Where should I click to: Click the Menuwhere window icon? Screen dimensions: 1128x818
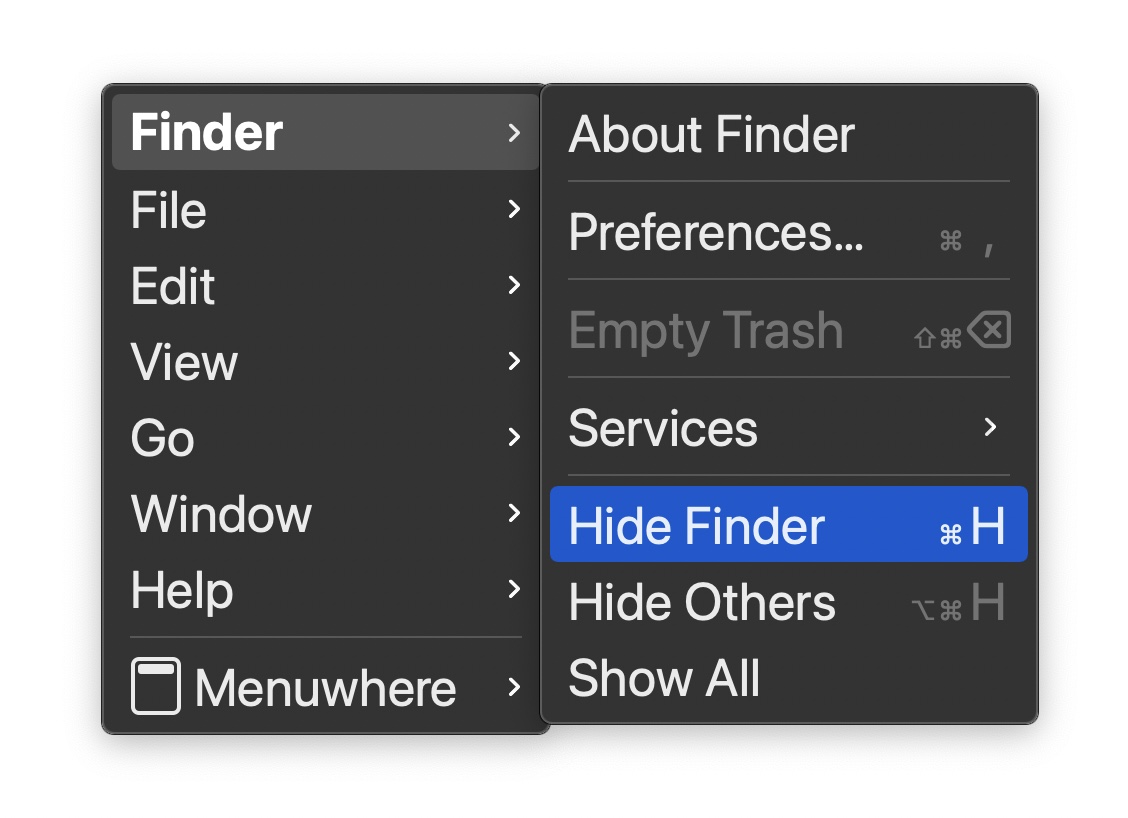tap(155, 686)
